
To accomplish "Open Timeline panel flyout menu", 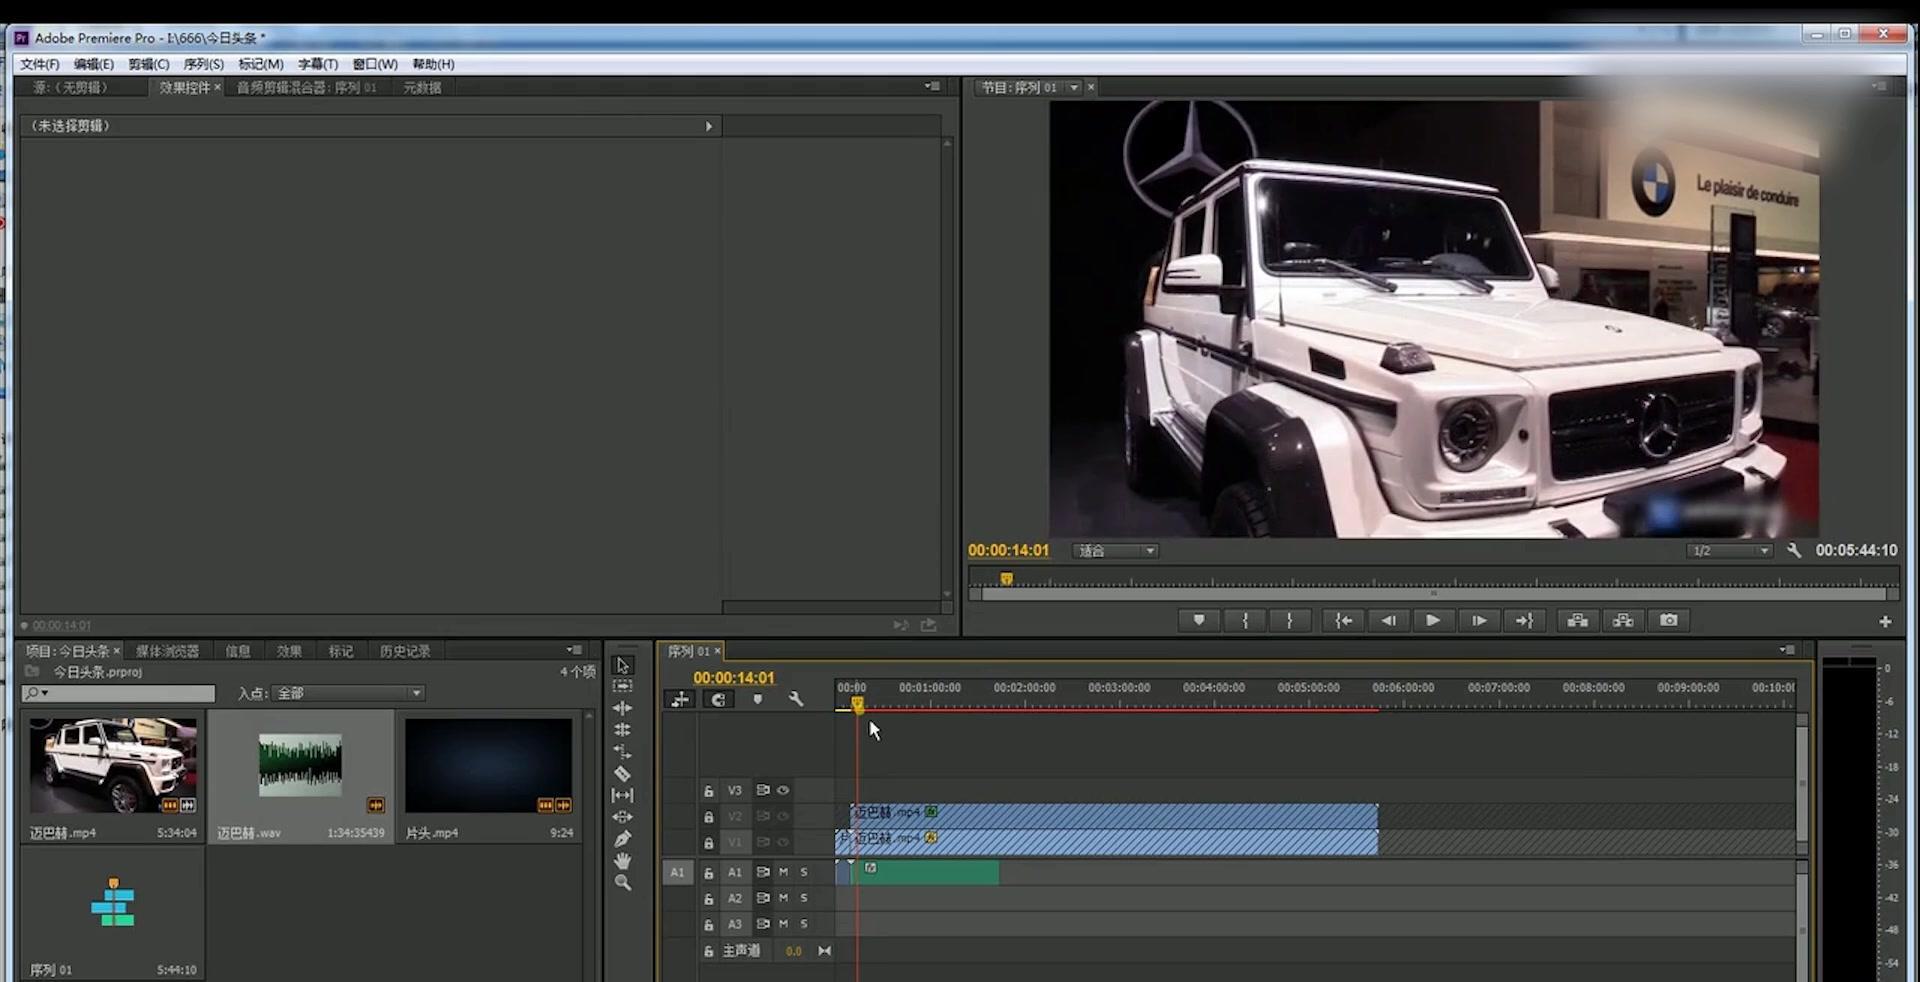I will [1787, 650].
